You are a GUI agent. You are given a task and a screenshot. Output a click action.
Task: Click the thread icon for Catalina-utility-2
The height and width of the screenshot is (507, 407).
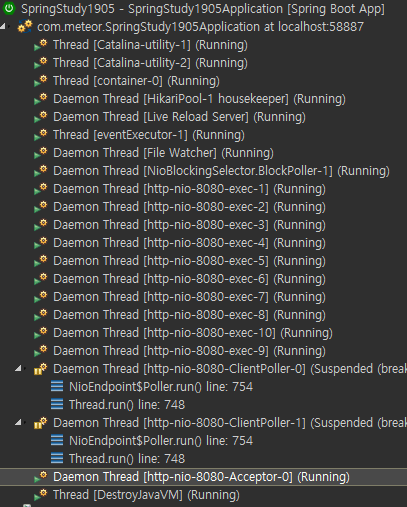(x=41, y=63)
